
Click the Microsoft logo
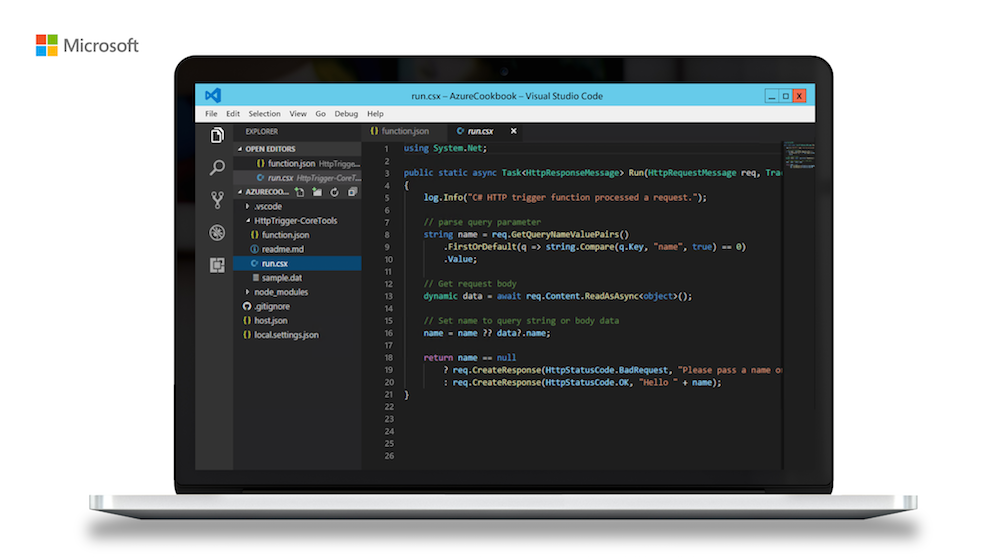click(x=87, y=45)
